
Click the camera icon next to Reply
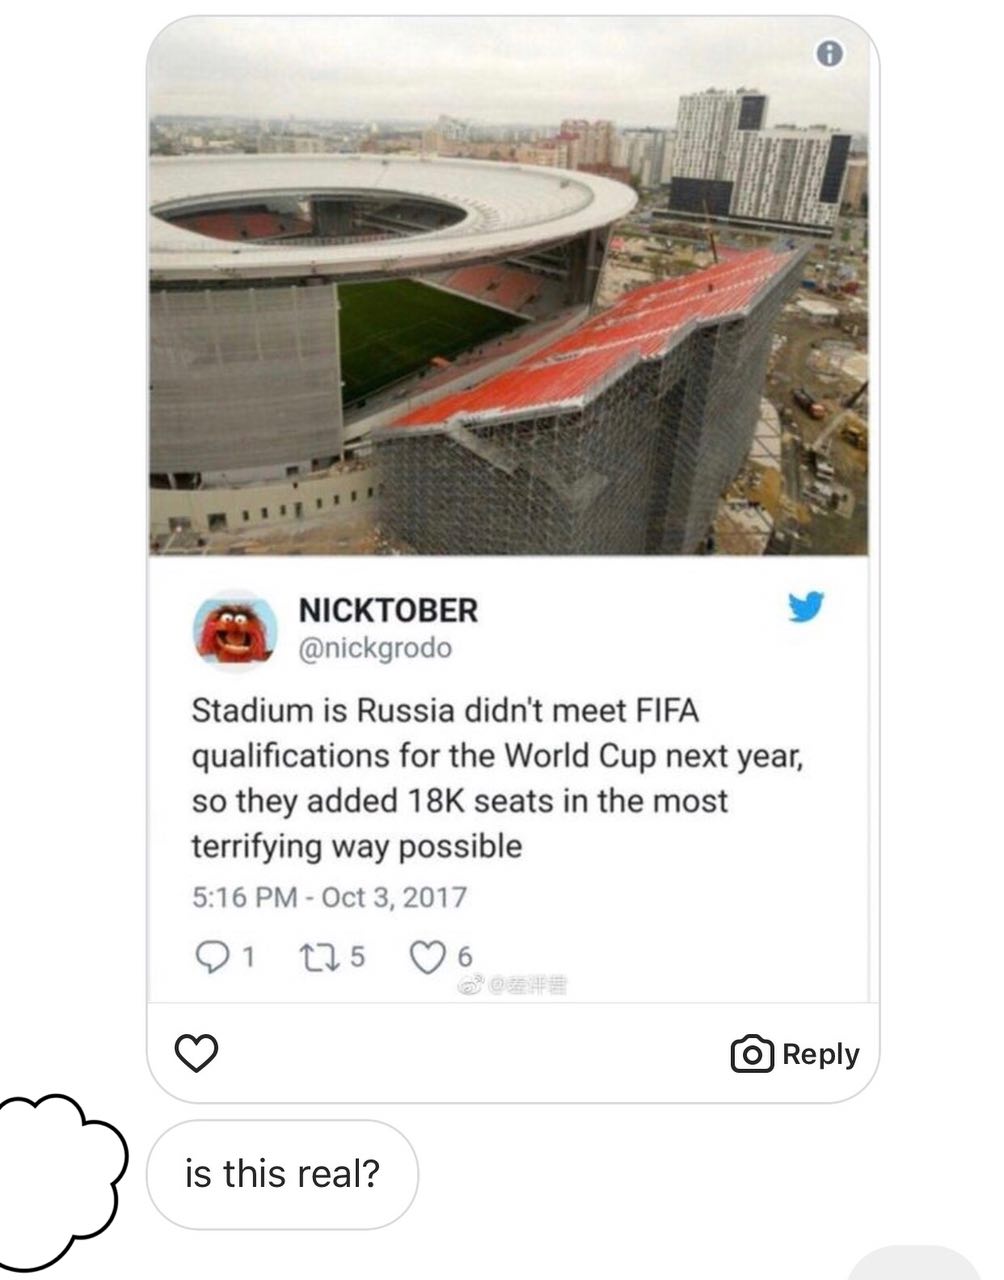tap(752, 1055)
